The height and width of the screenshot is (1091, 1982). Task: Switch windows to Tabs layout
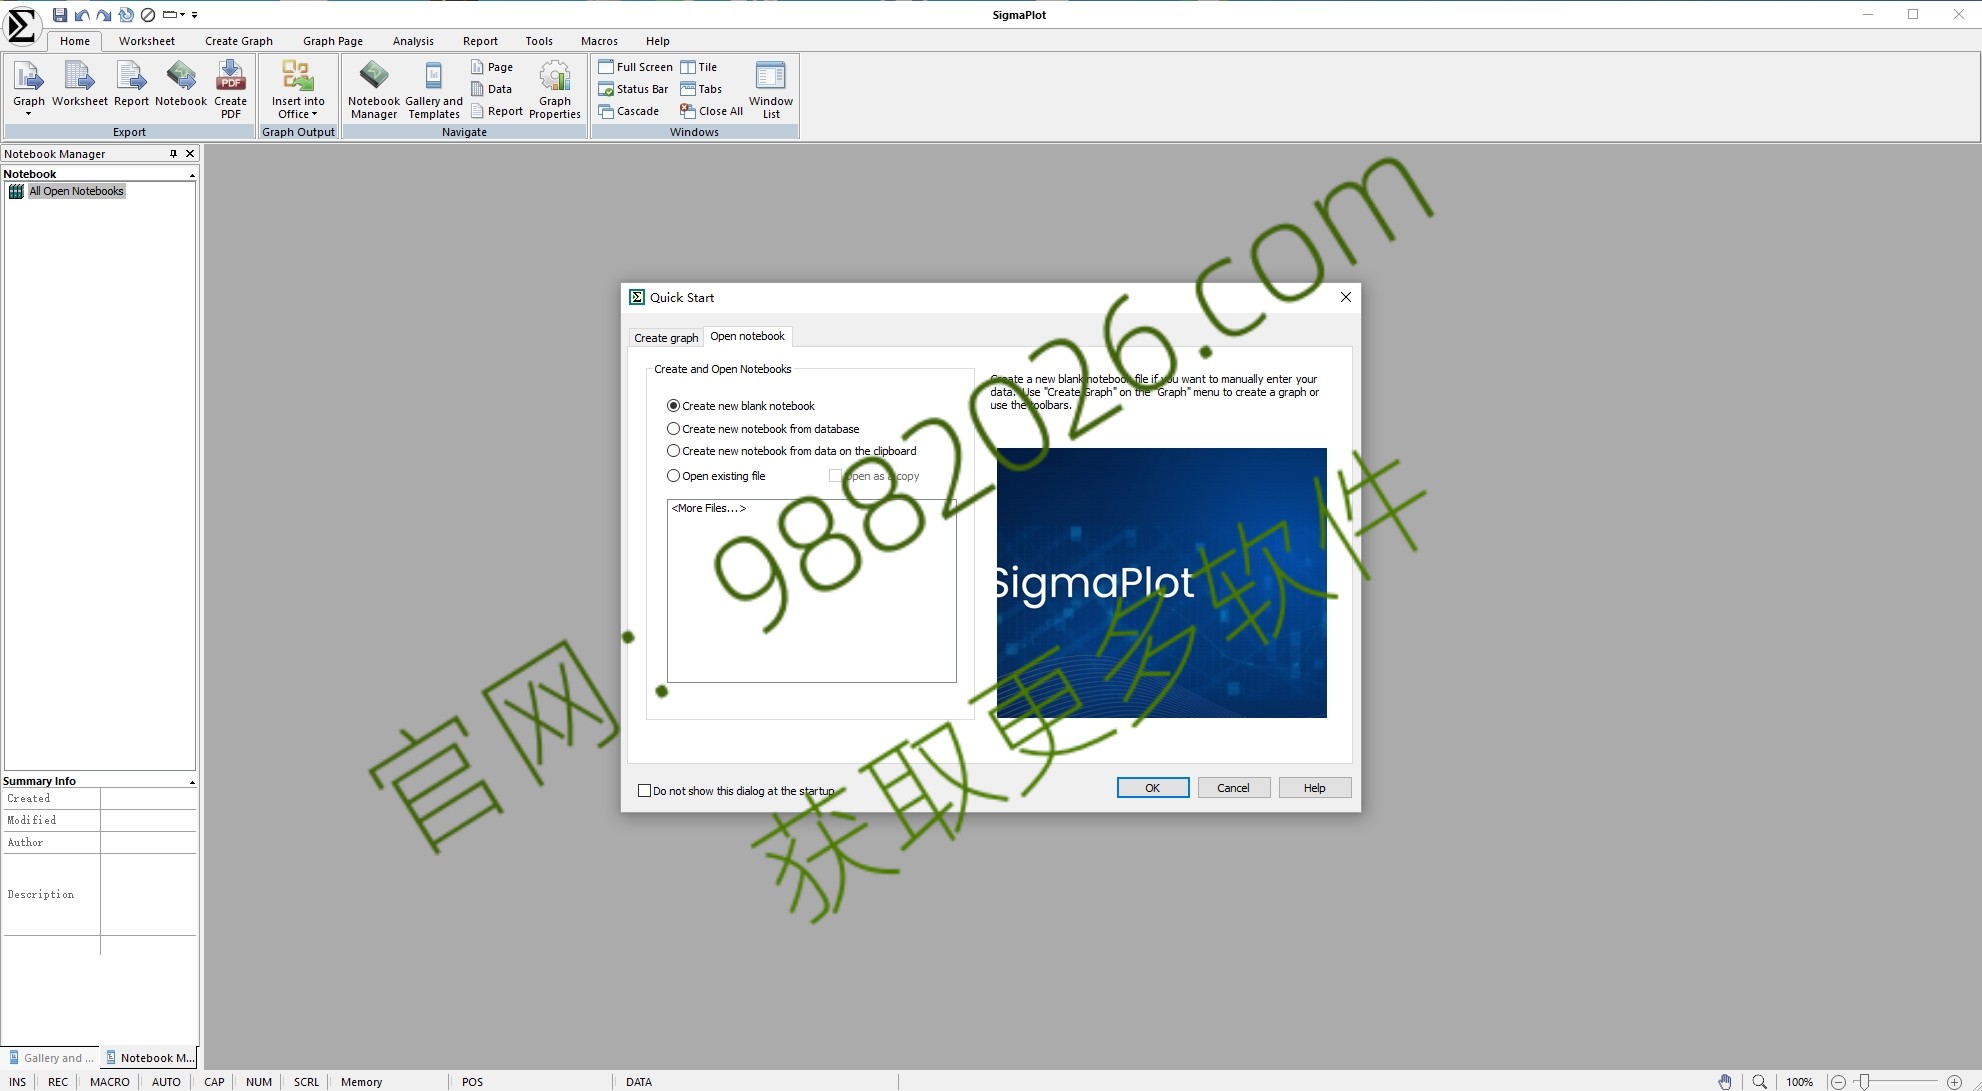[x=701, y=89]
